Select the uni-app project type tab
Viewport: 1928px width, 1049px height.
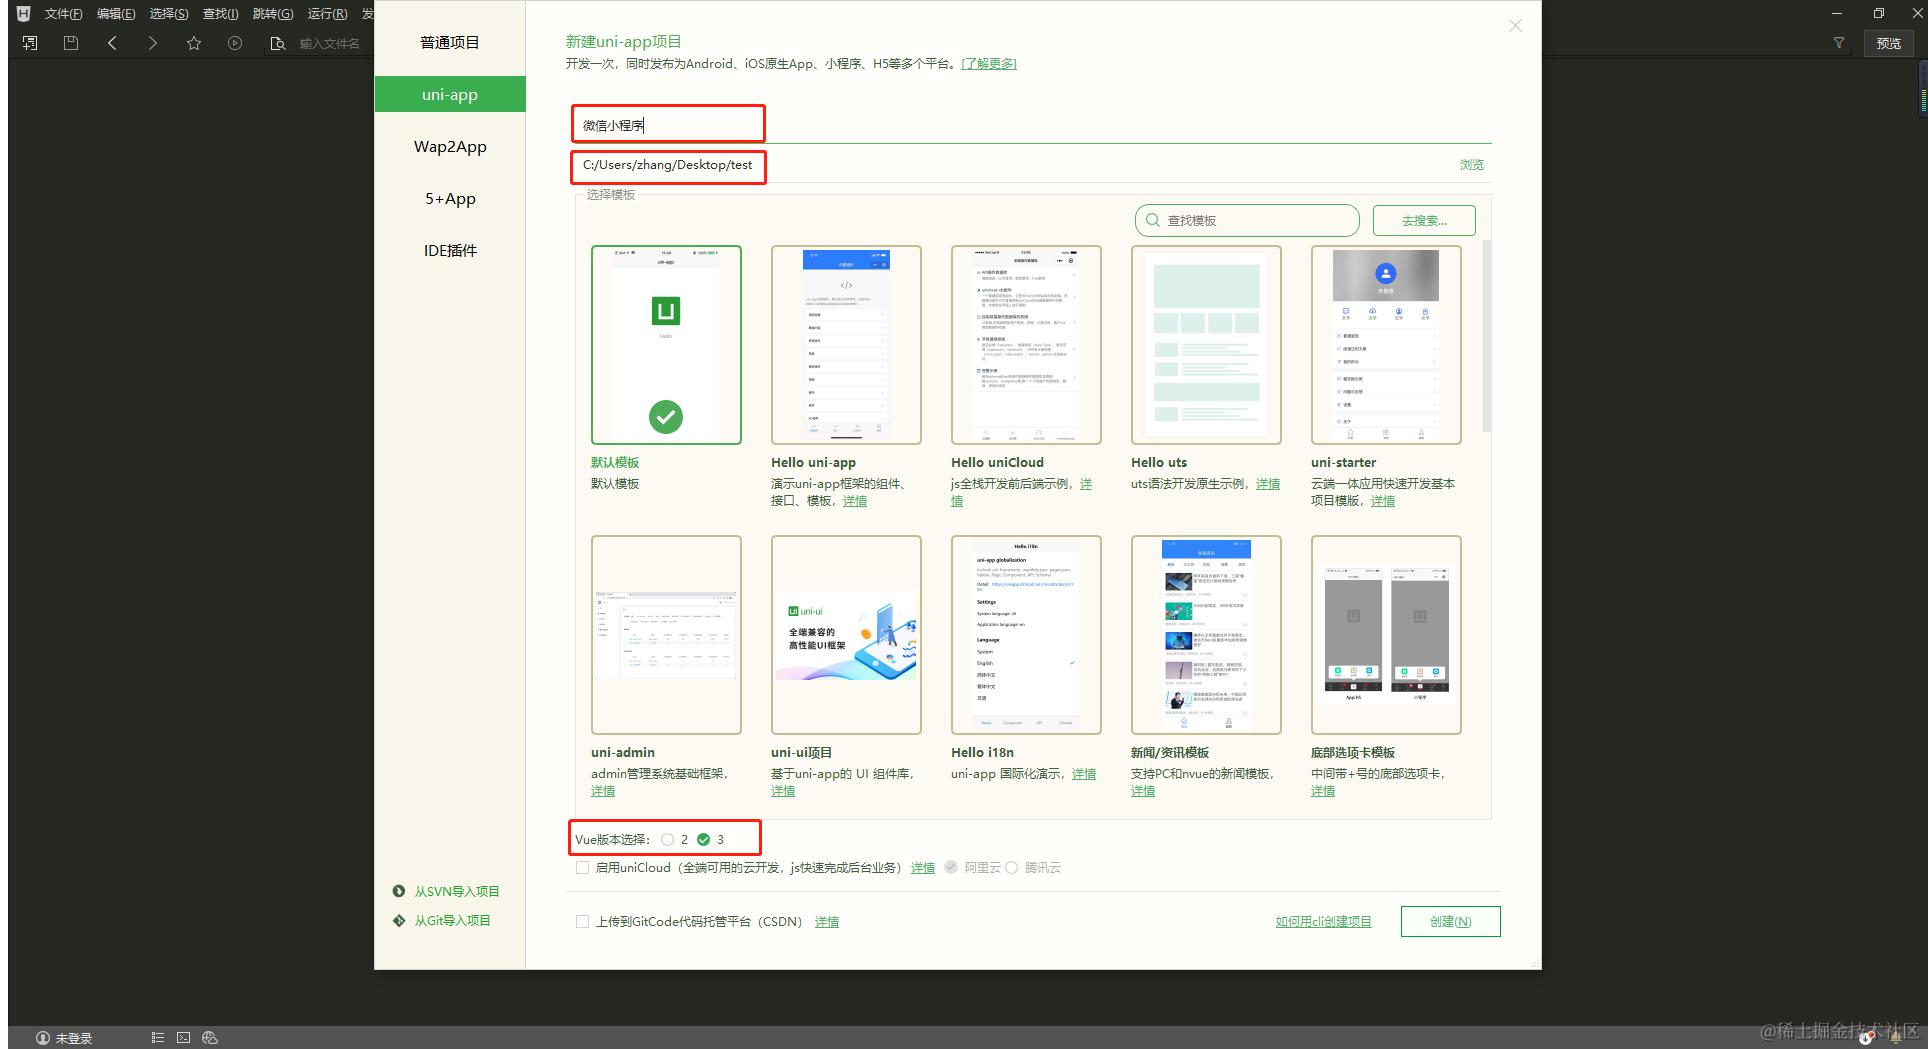tap(450, 94)
